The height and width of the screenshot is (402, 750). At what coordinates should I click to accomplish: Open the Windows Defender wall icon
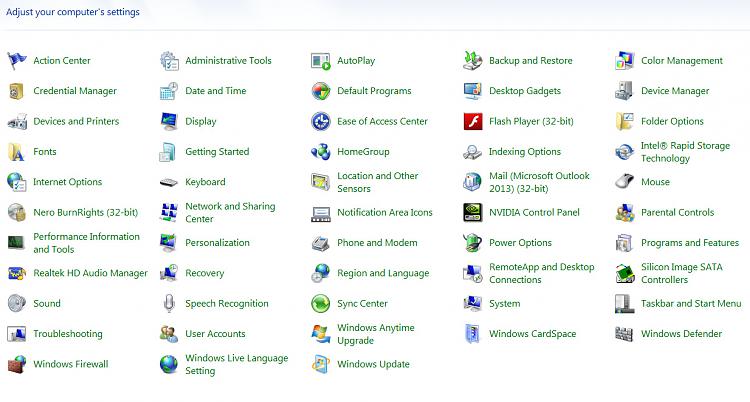624,334
